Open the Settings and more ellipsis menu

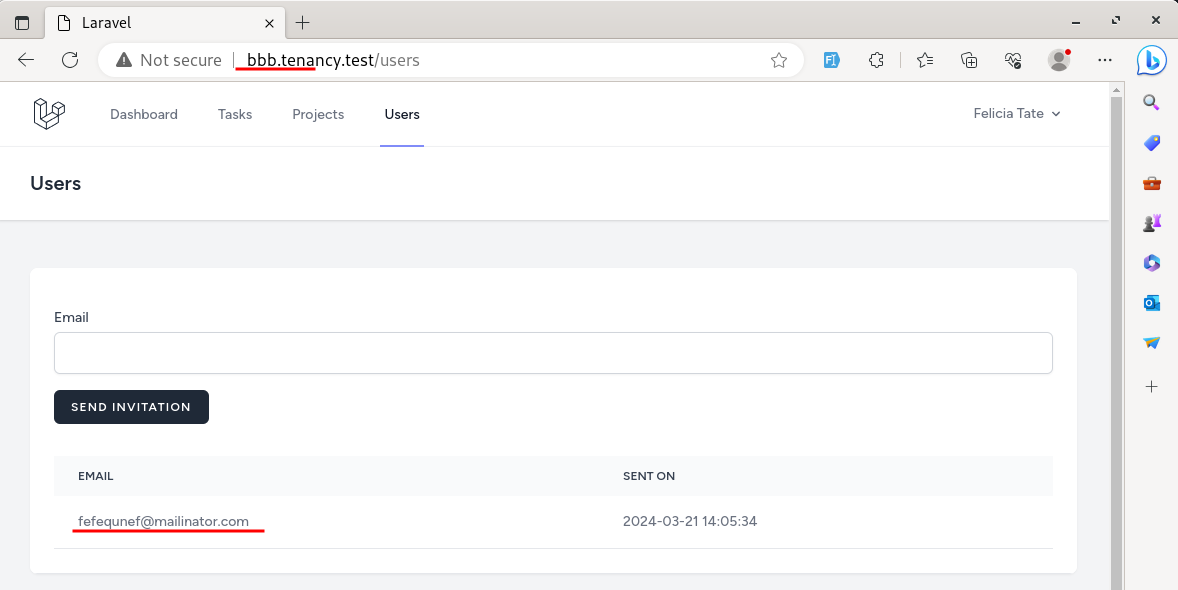coord(1105,60)
